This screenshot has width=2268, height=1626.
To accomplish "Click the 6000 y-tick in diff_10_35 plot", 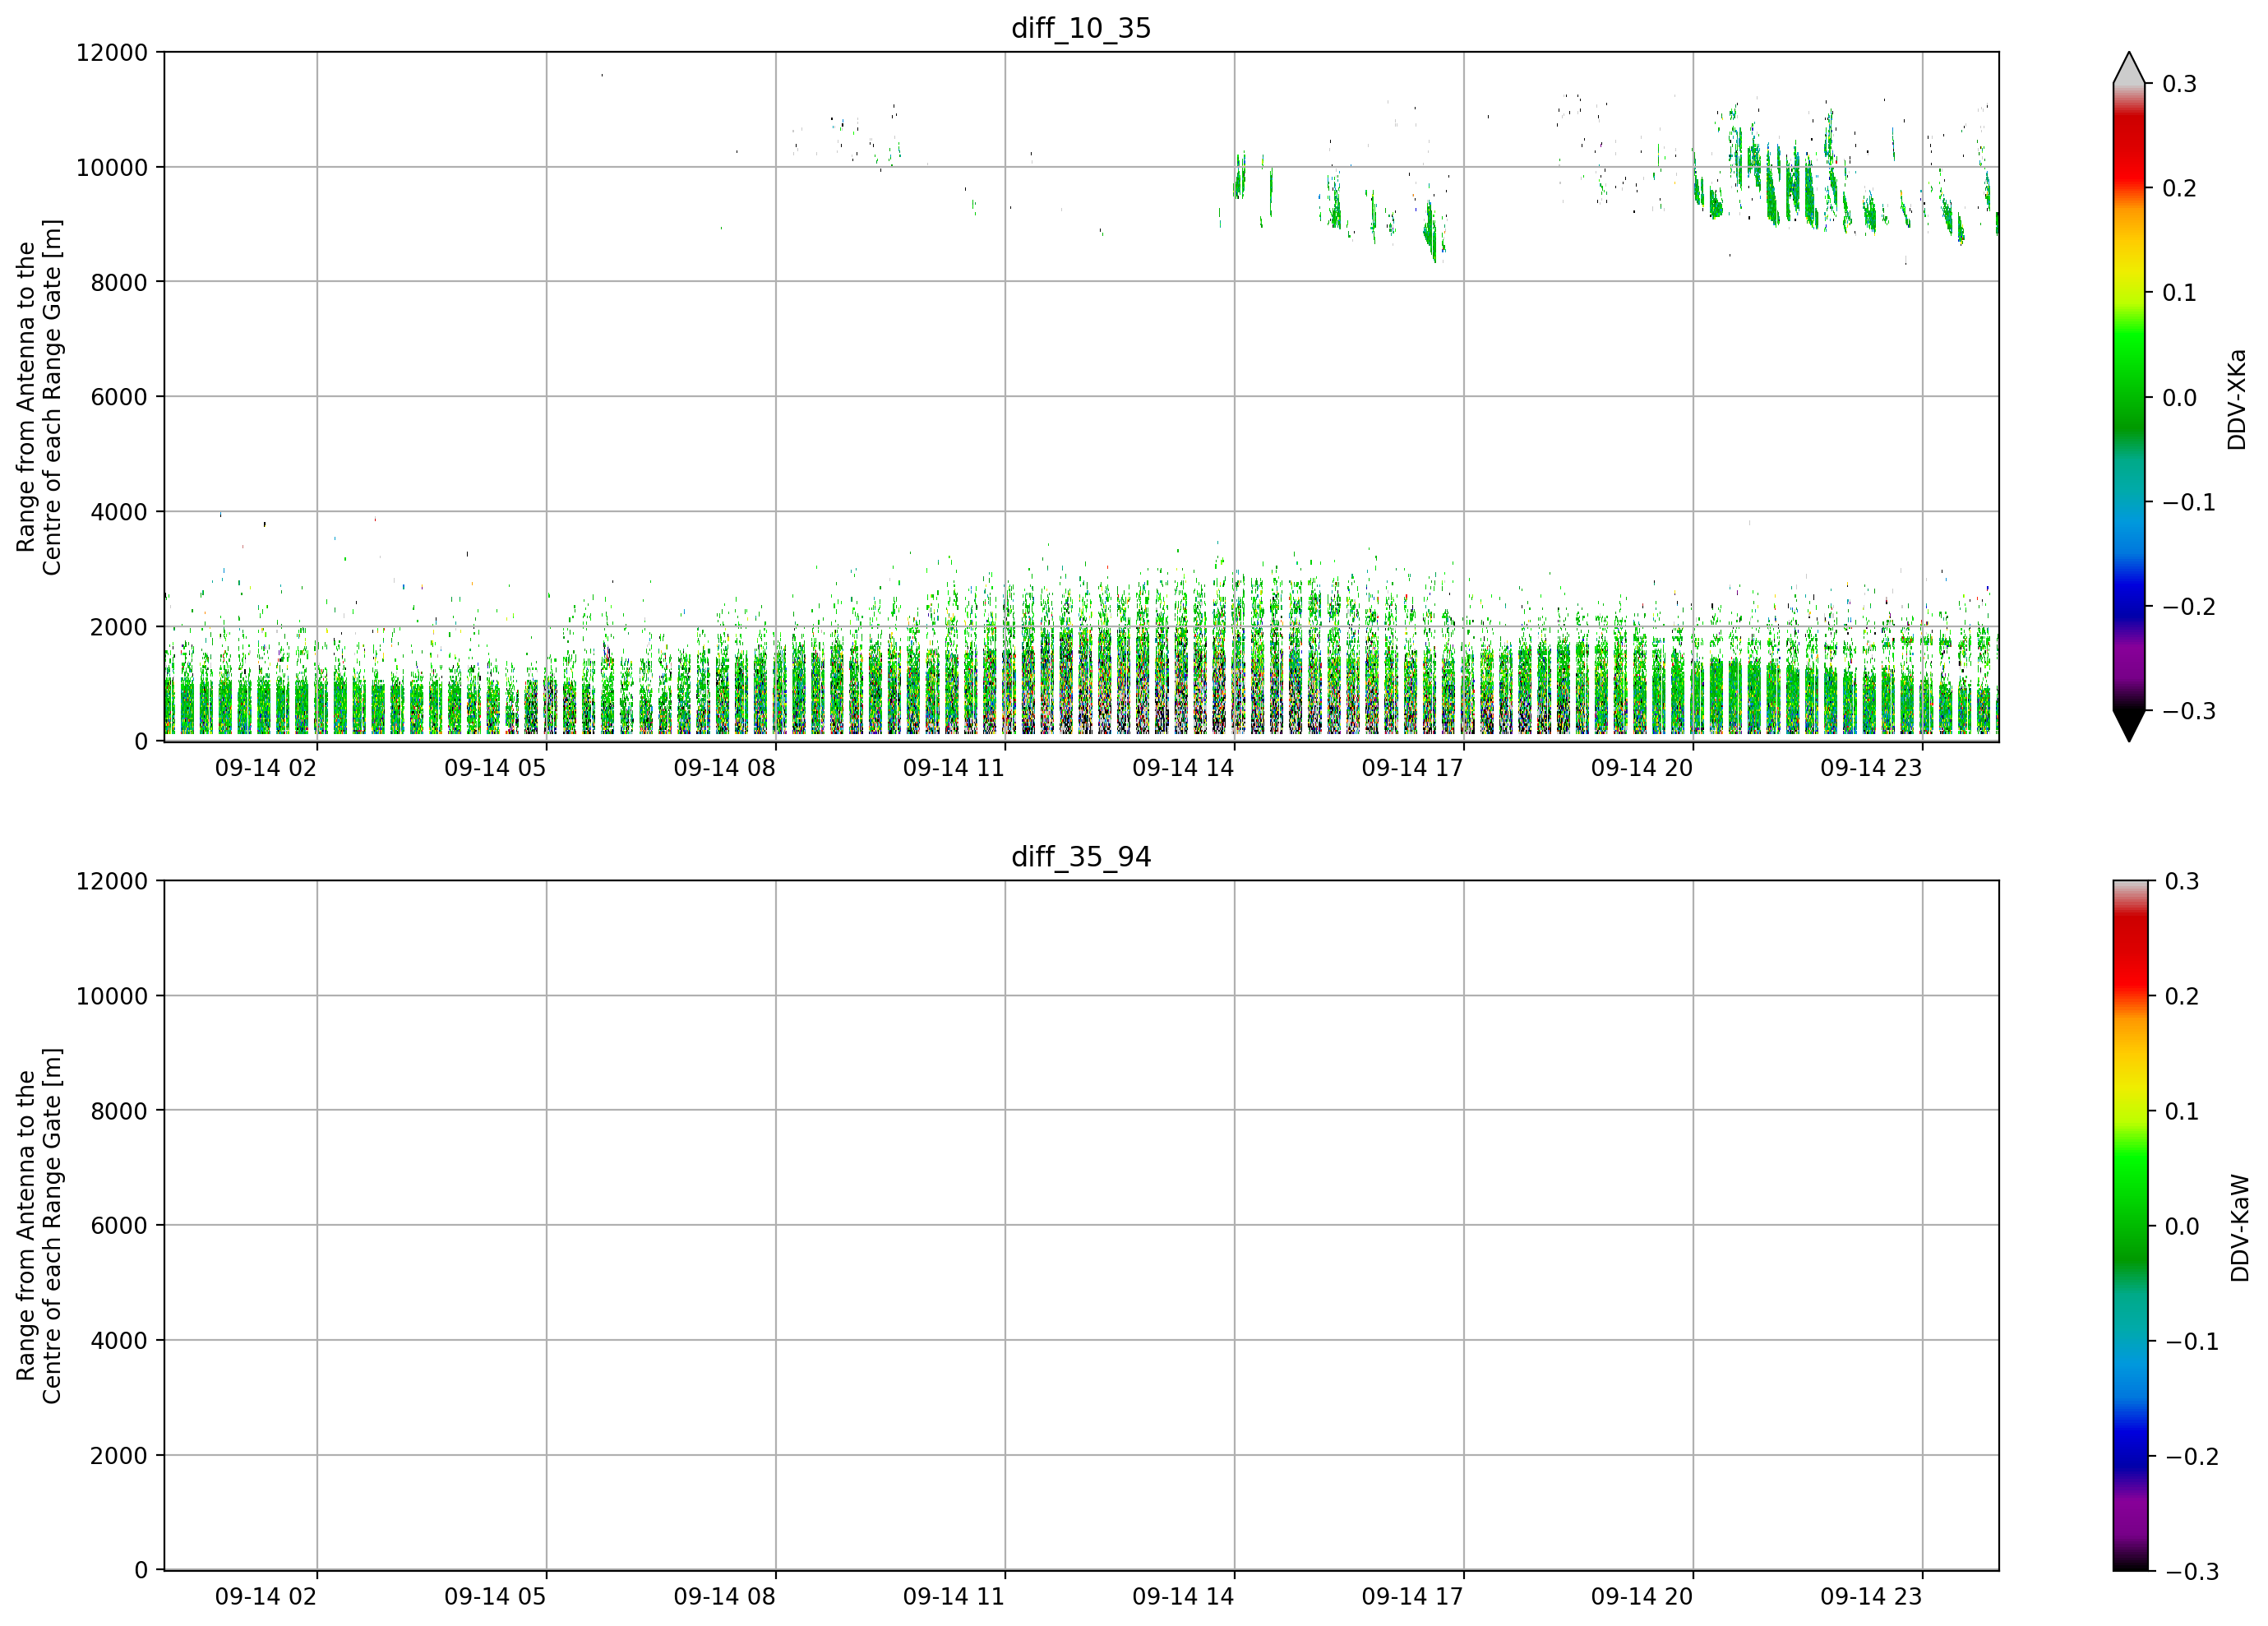I will (x=119, y=397).
